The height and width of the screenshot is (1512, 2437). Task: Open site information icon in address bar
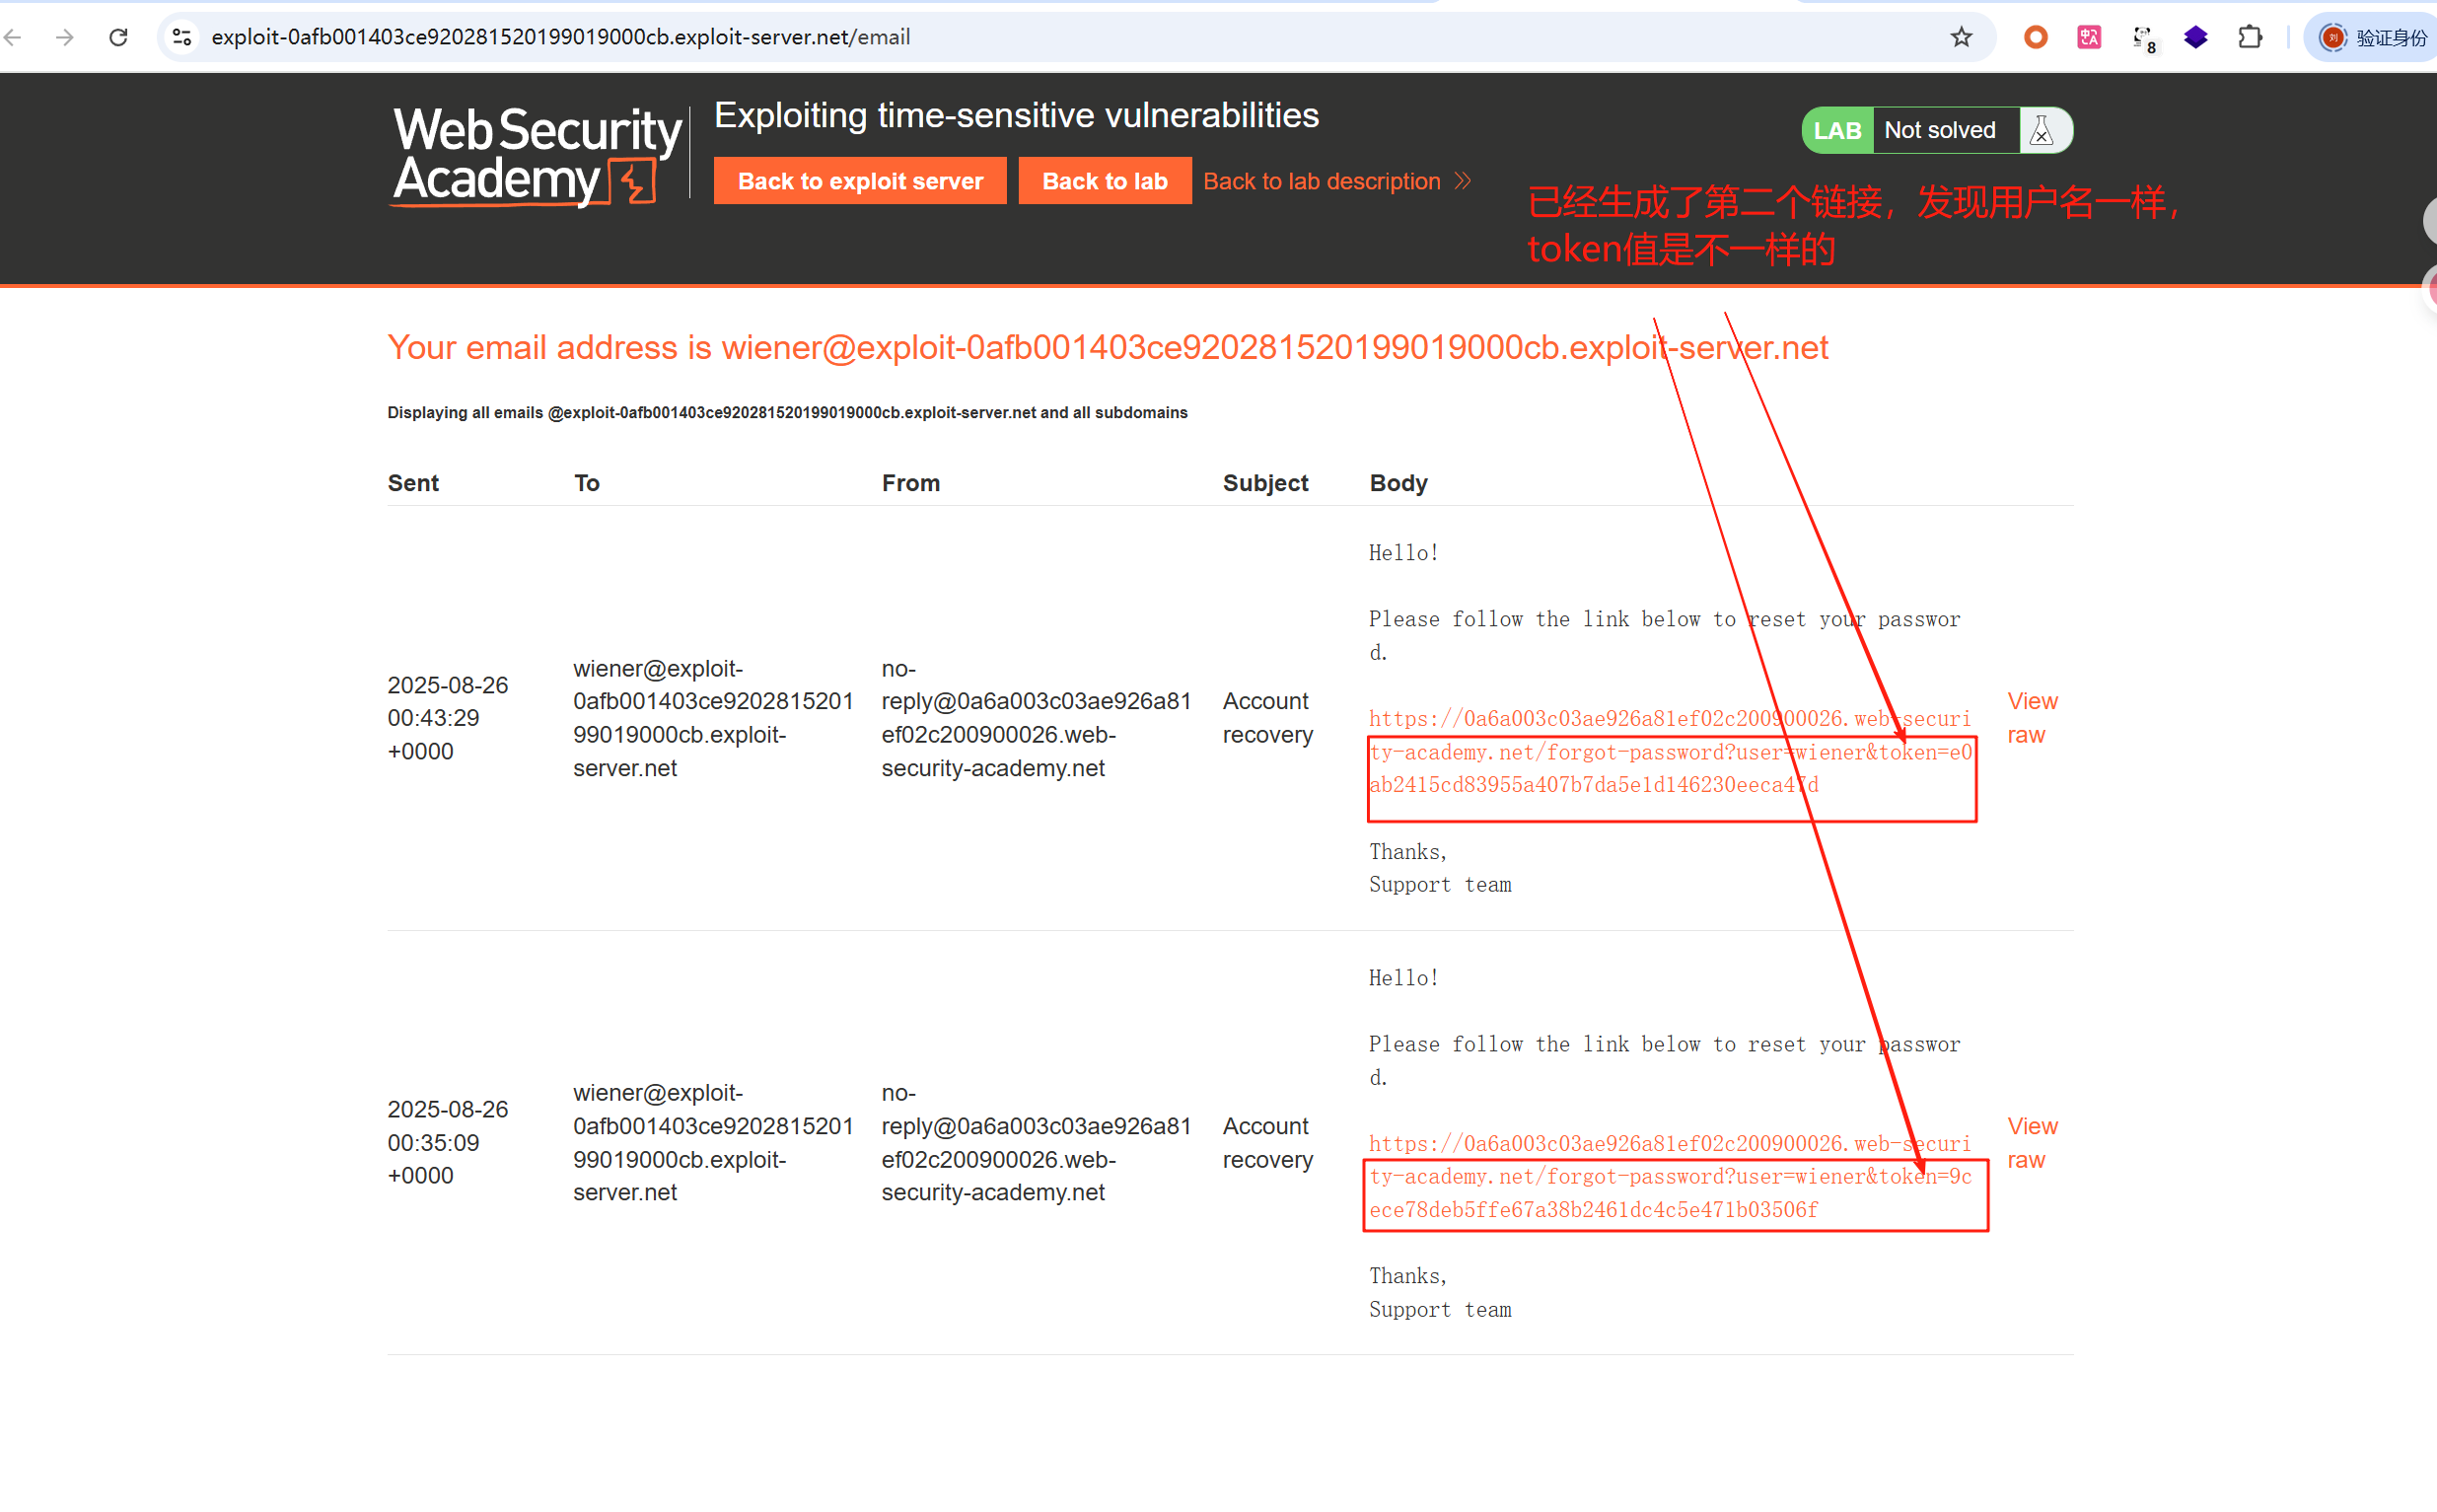[182, 37]
